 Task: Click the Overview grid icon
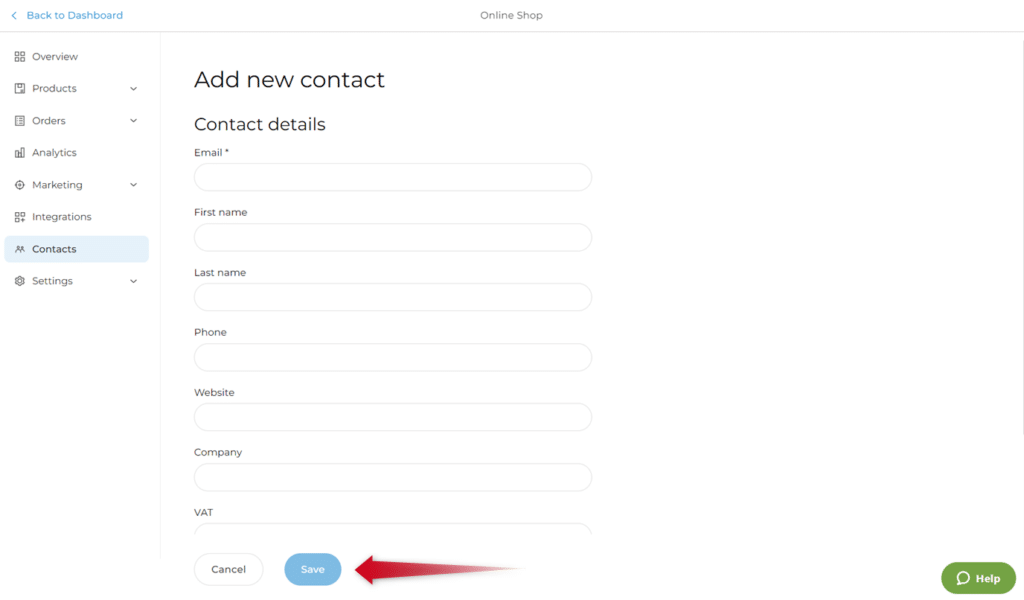tap(20, 57)
